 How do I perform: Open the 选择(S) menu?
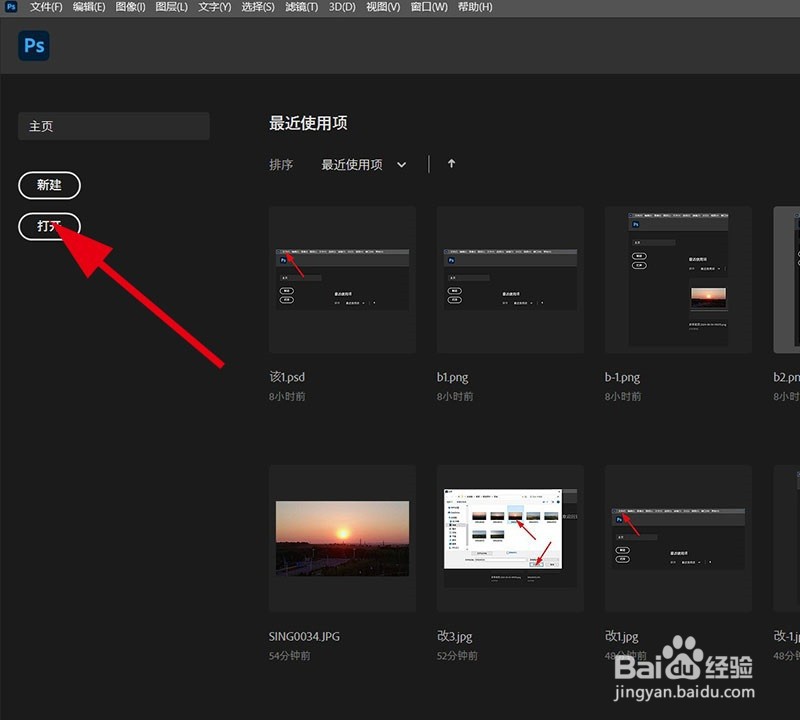[x=258, y=7]
